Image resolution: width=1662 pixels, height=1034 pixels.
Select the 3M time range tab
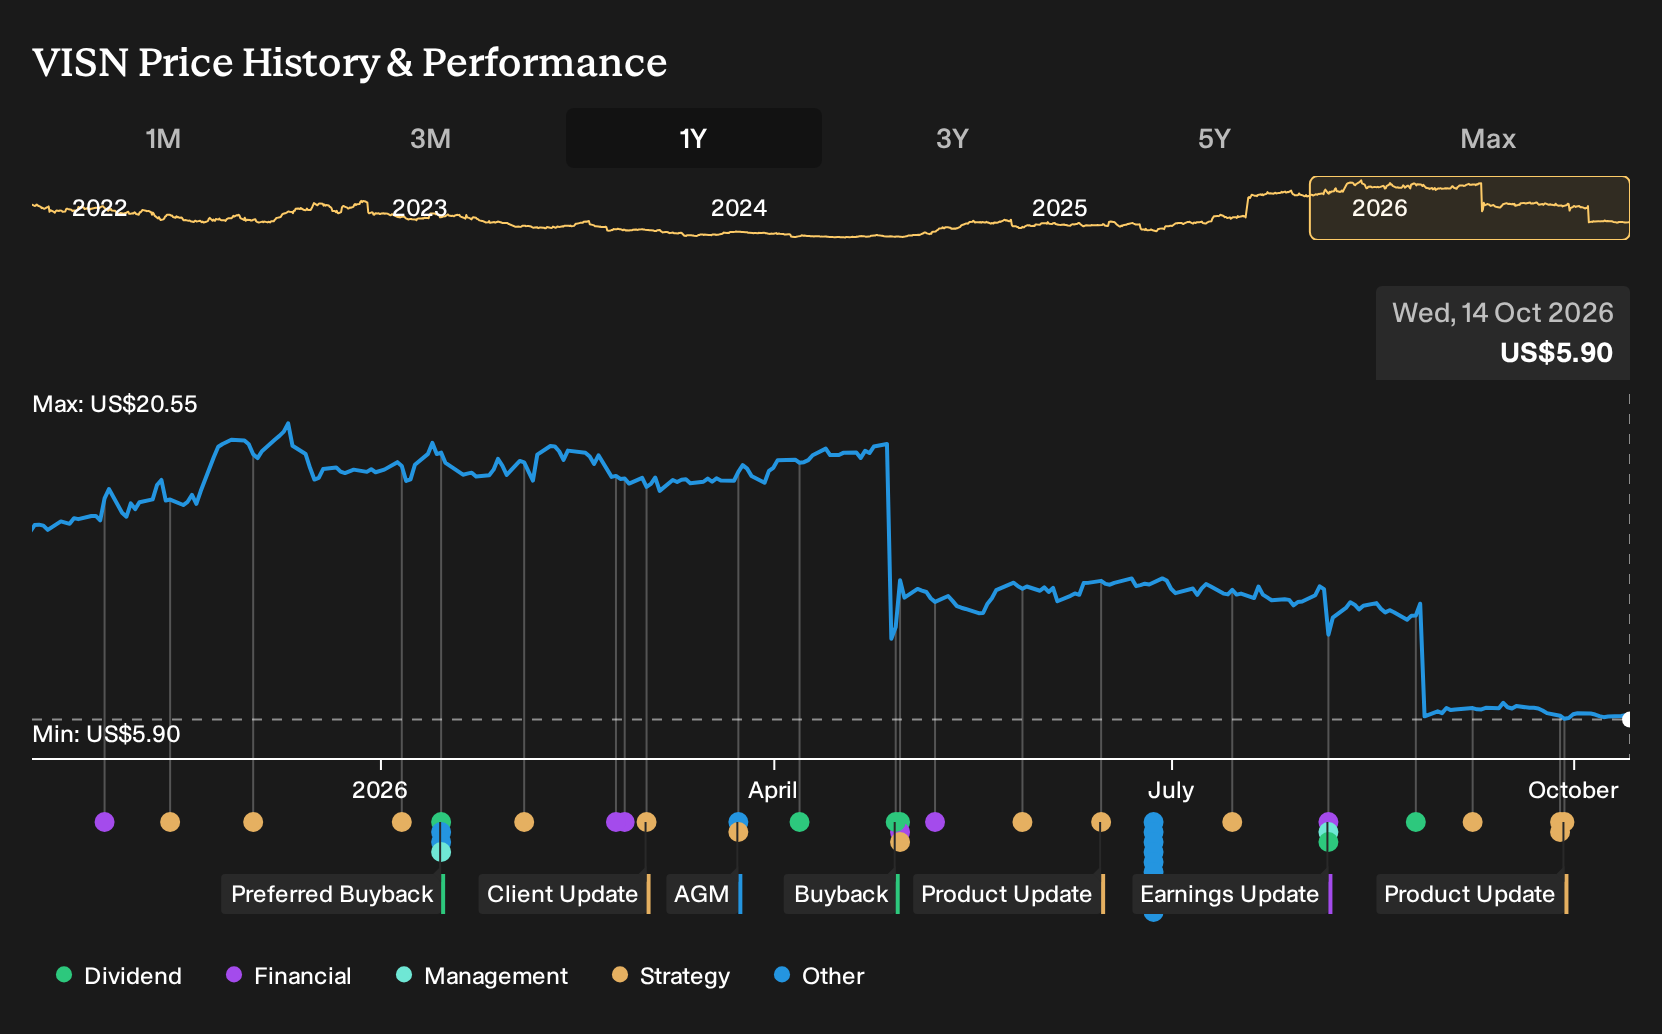(430, 138)
